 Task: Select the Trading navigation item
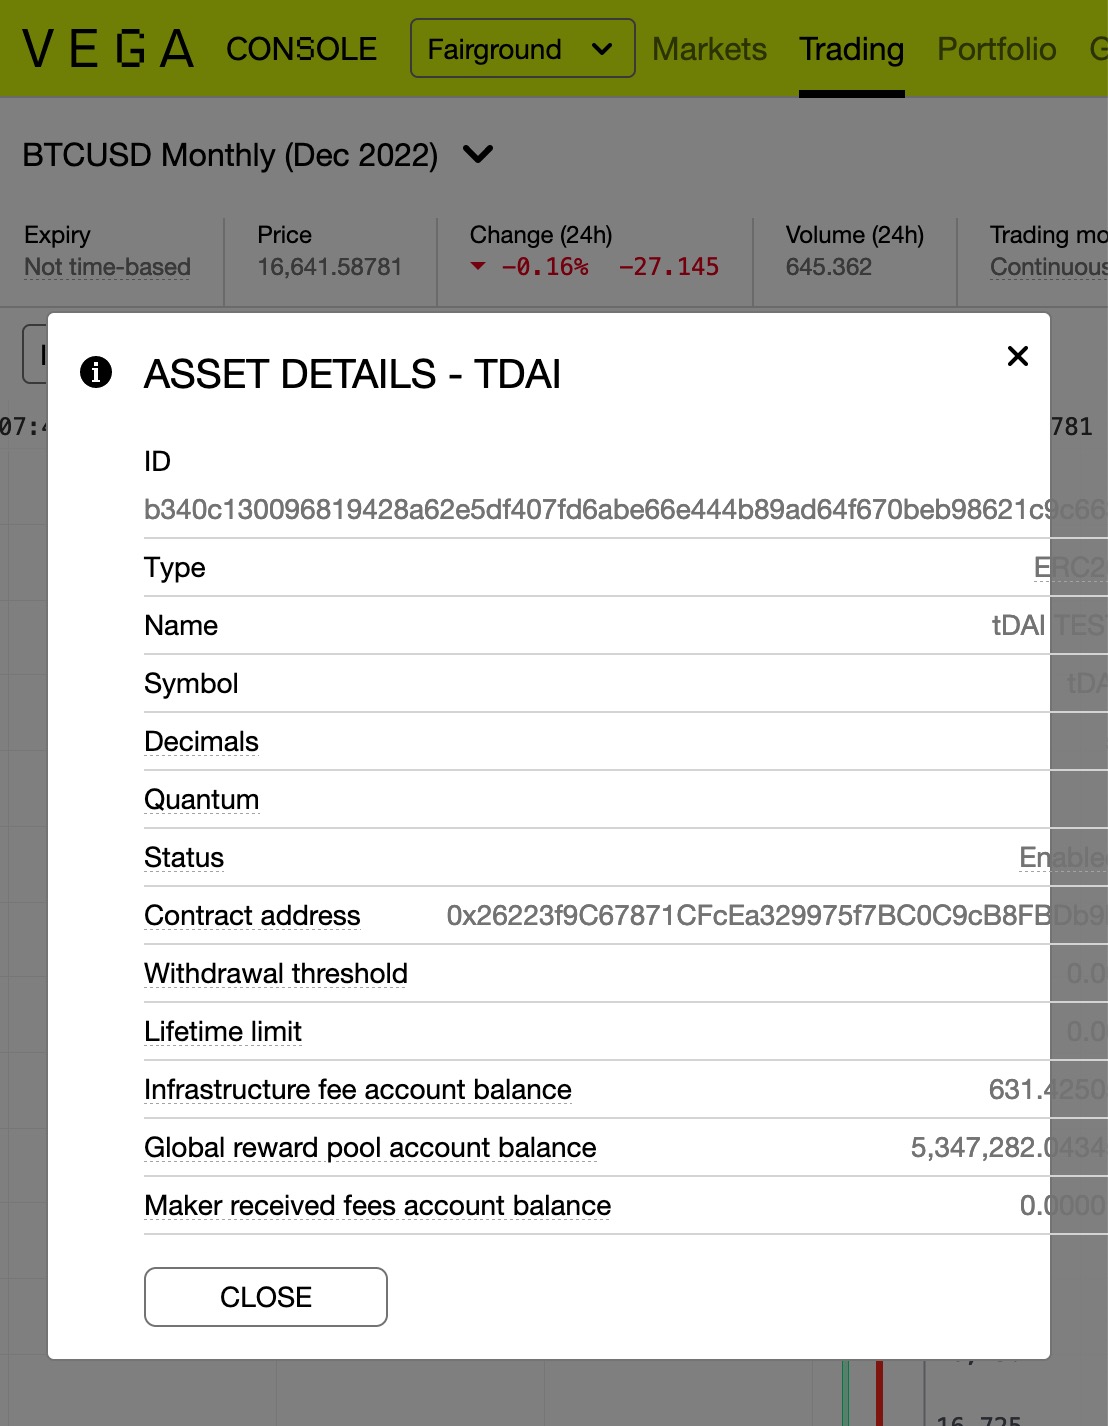click(x=851, y=48)
